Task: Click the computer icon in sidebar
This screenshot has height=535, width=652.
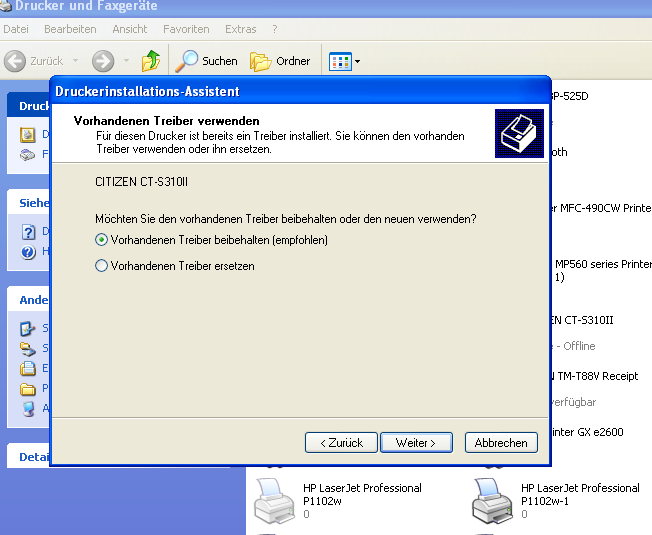Action: pyautogui.click(x=28, y=409)
